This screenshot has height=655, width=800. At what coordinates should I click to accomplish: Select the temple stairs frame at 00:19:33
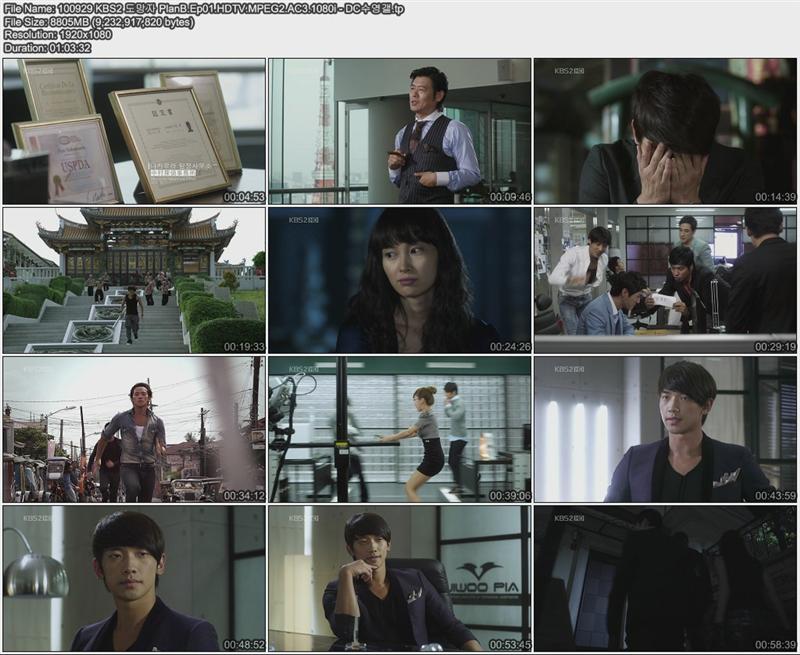(x=134, y=280)
